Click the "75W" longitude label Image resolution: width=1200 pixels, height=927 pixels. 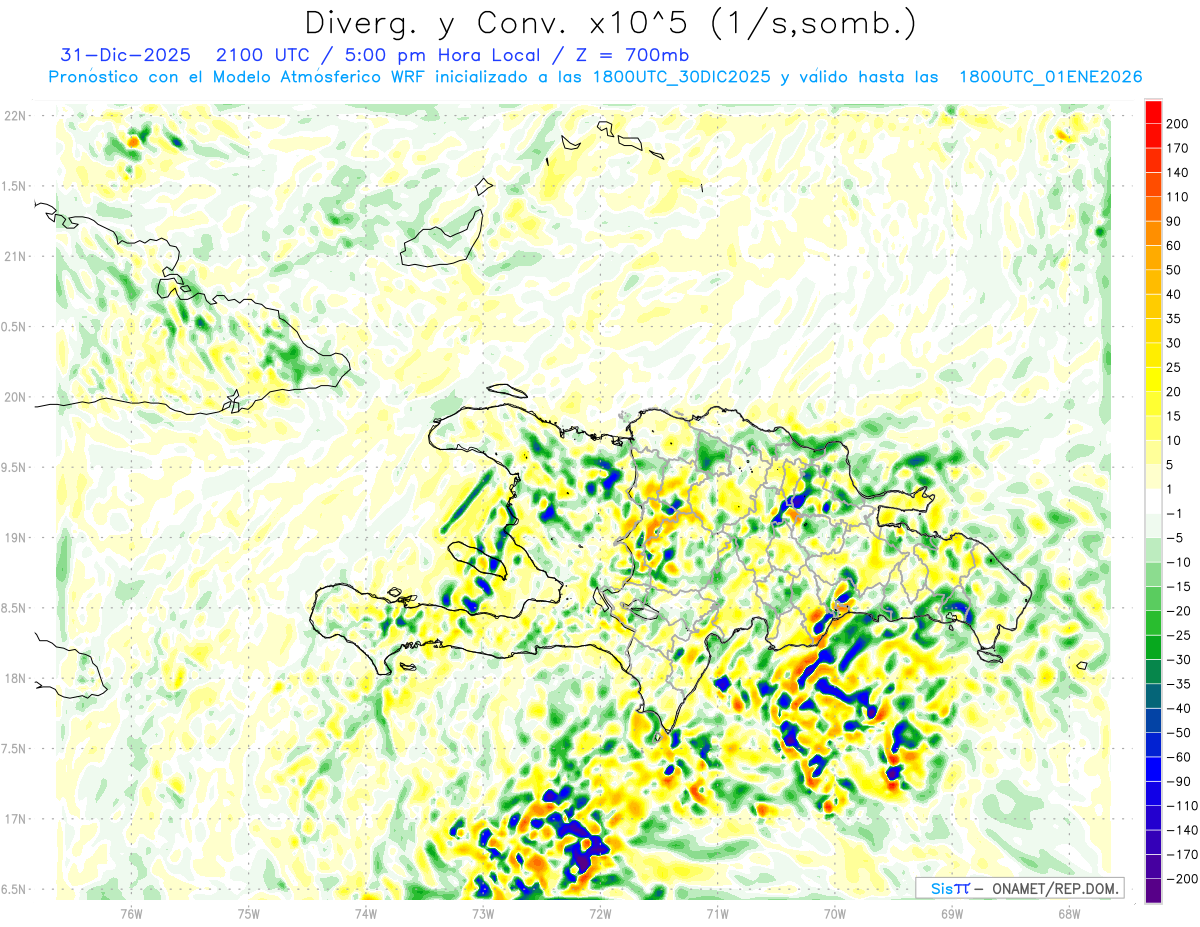[249, 913]
